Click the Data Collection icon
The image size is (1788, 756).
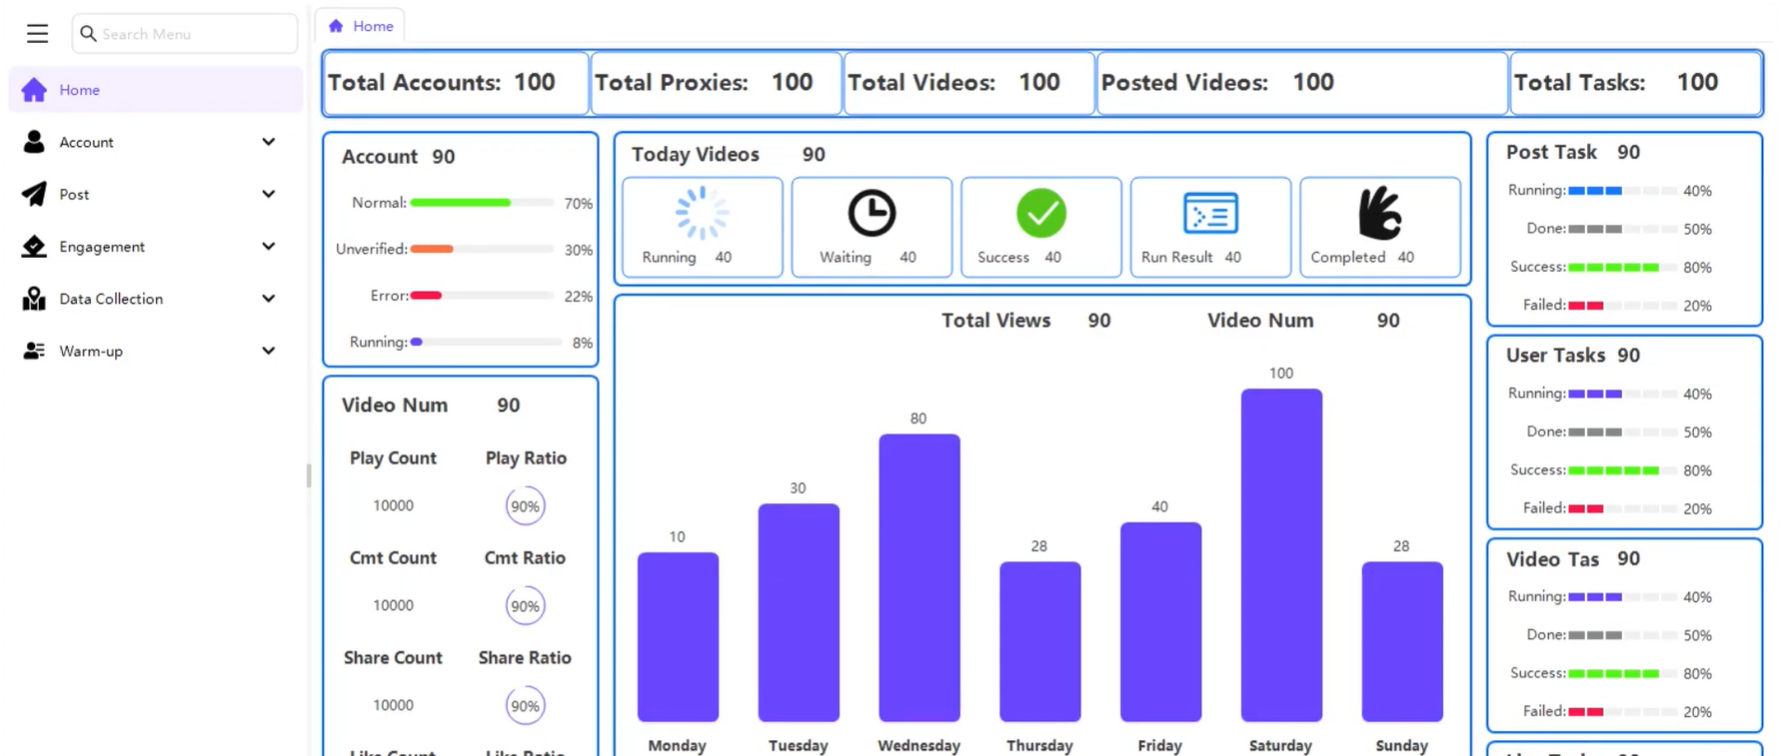tap(34, 298)
